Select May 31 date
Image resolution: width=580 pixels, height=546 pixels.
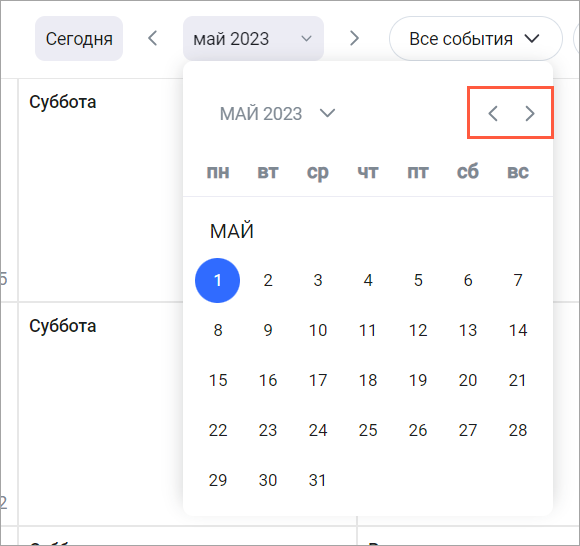pyautogui.click(x=318, y=480)
